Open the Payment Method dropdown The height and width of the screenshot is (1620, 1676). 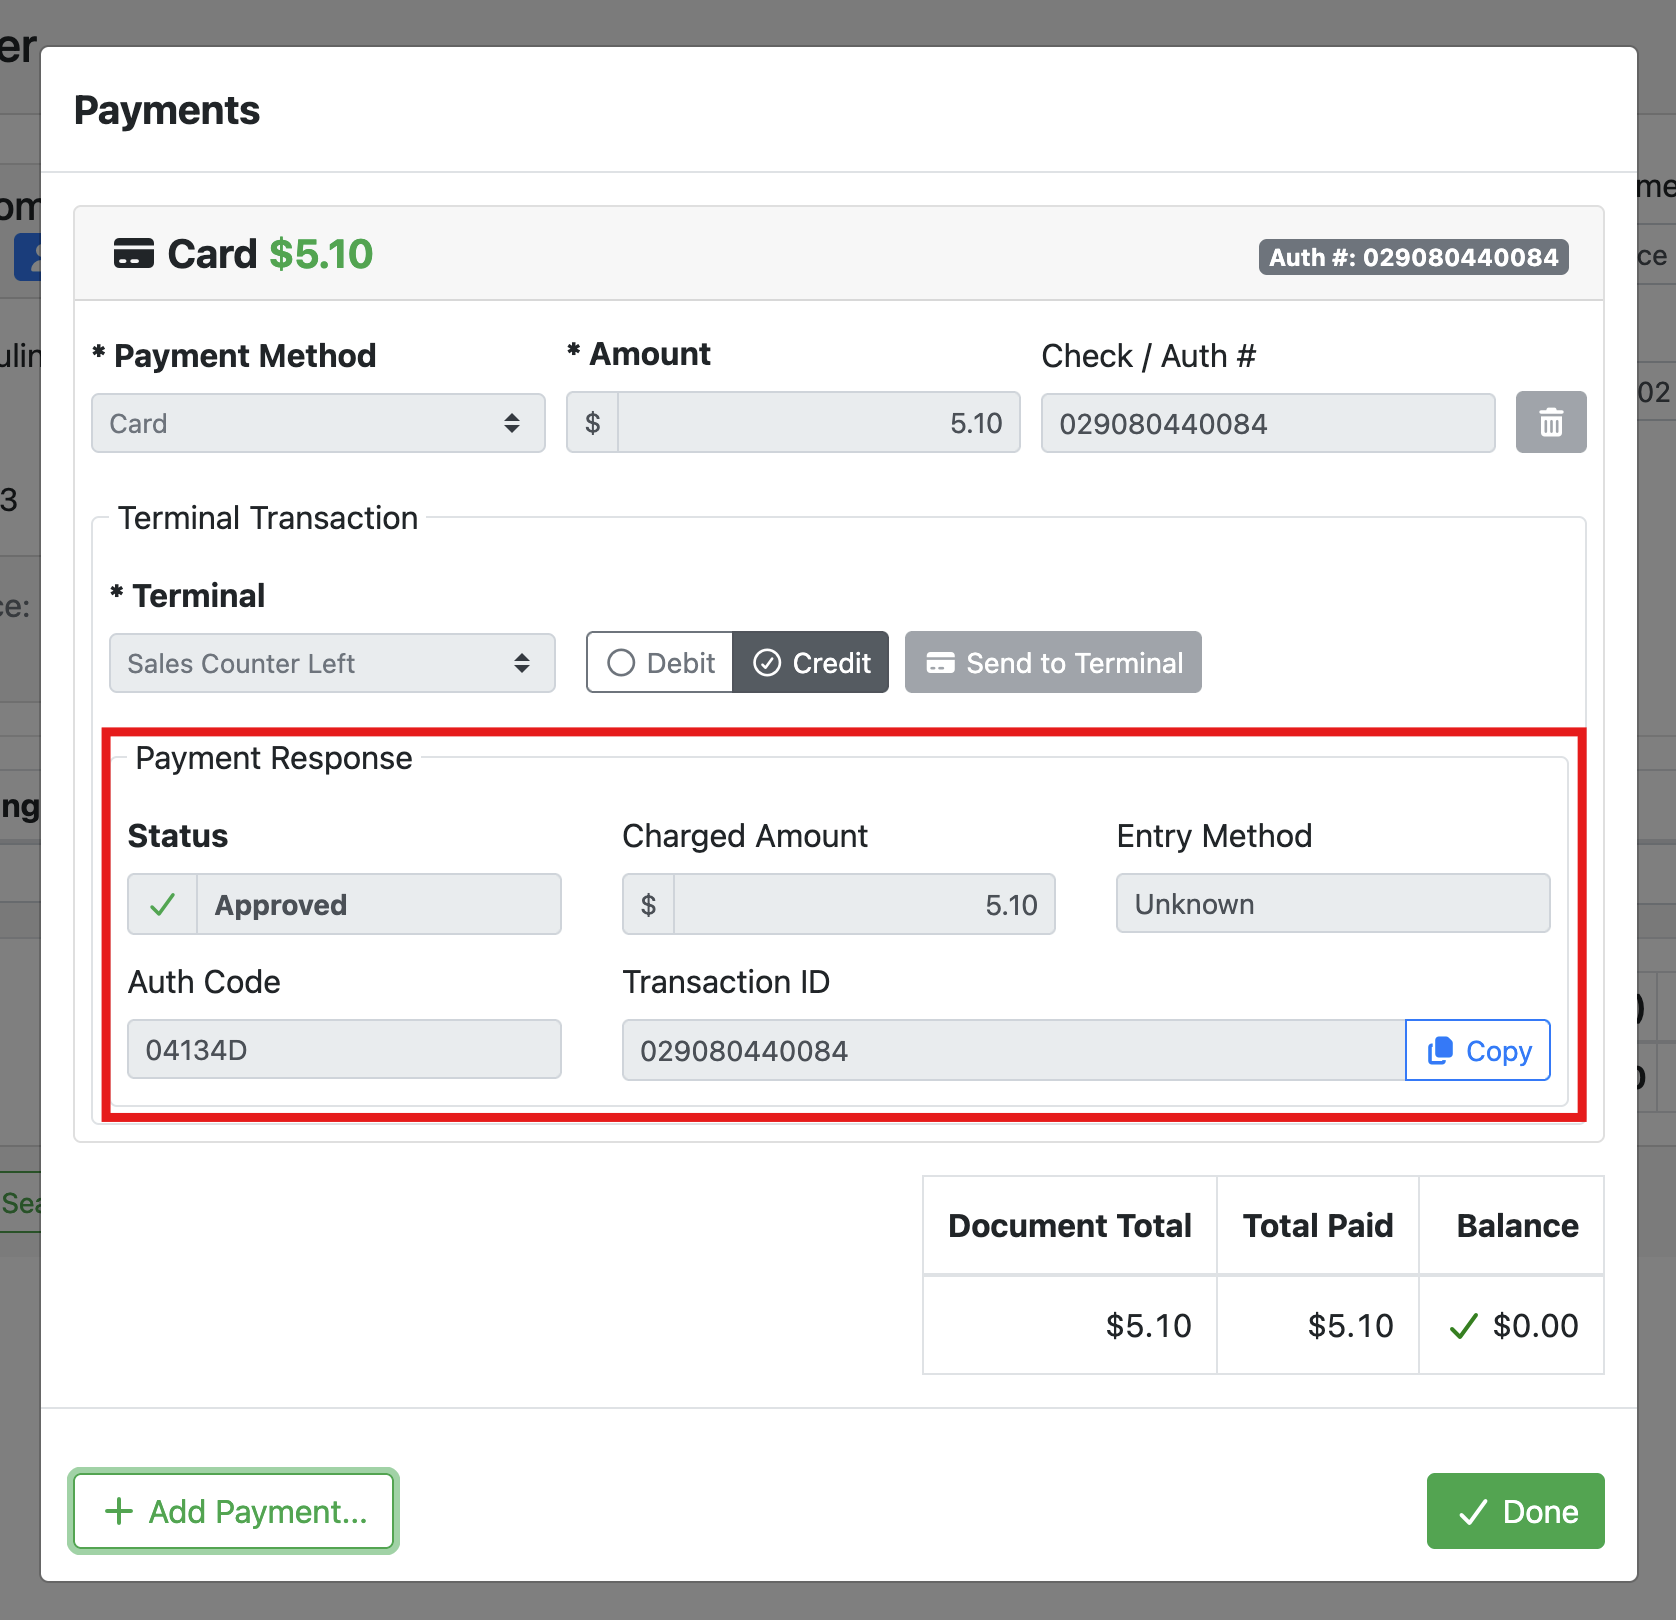[x=318, y=423]
